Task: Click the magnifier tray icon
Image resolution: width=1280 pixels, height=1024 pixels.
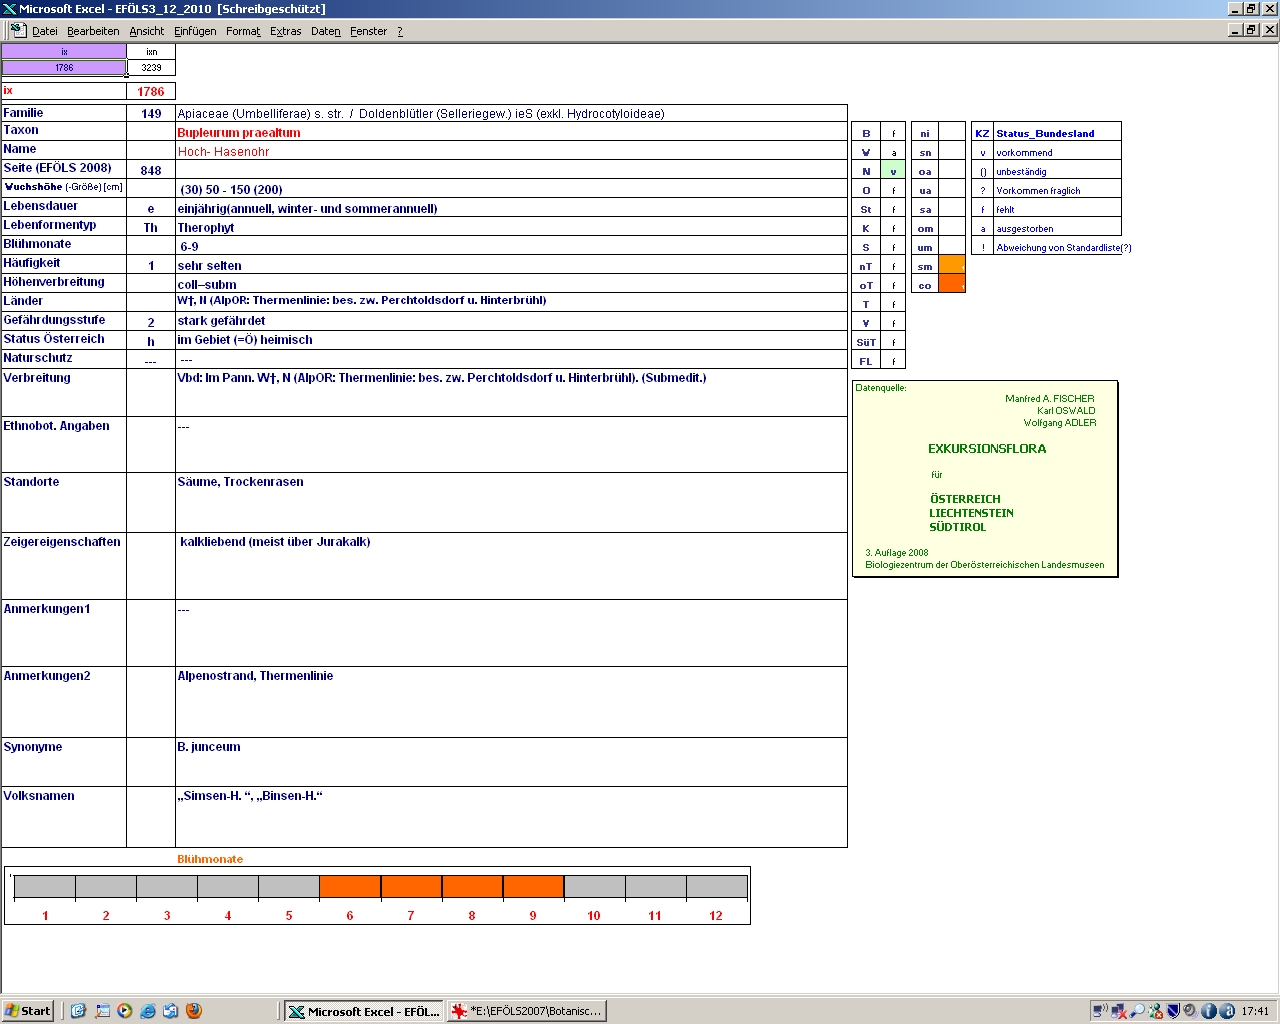Action: 1137,1011
